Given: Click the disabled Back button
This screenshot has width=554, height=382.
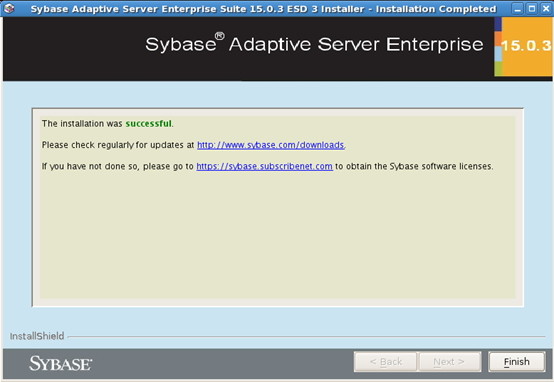Looking at the screenshot, I should click(385, 362).
